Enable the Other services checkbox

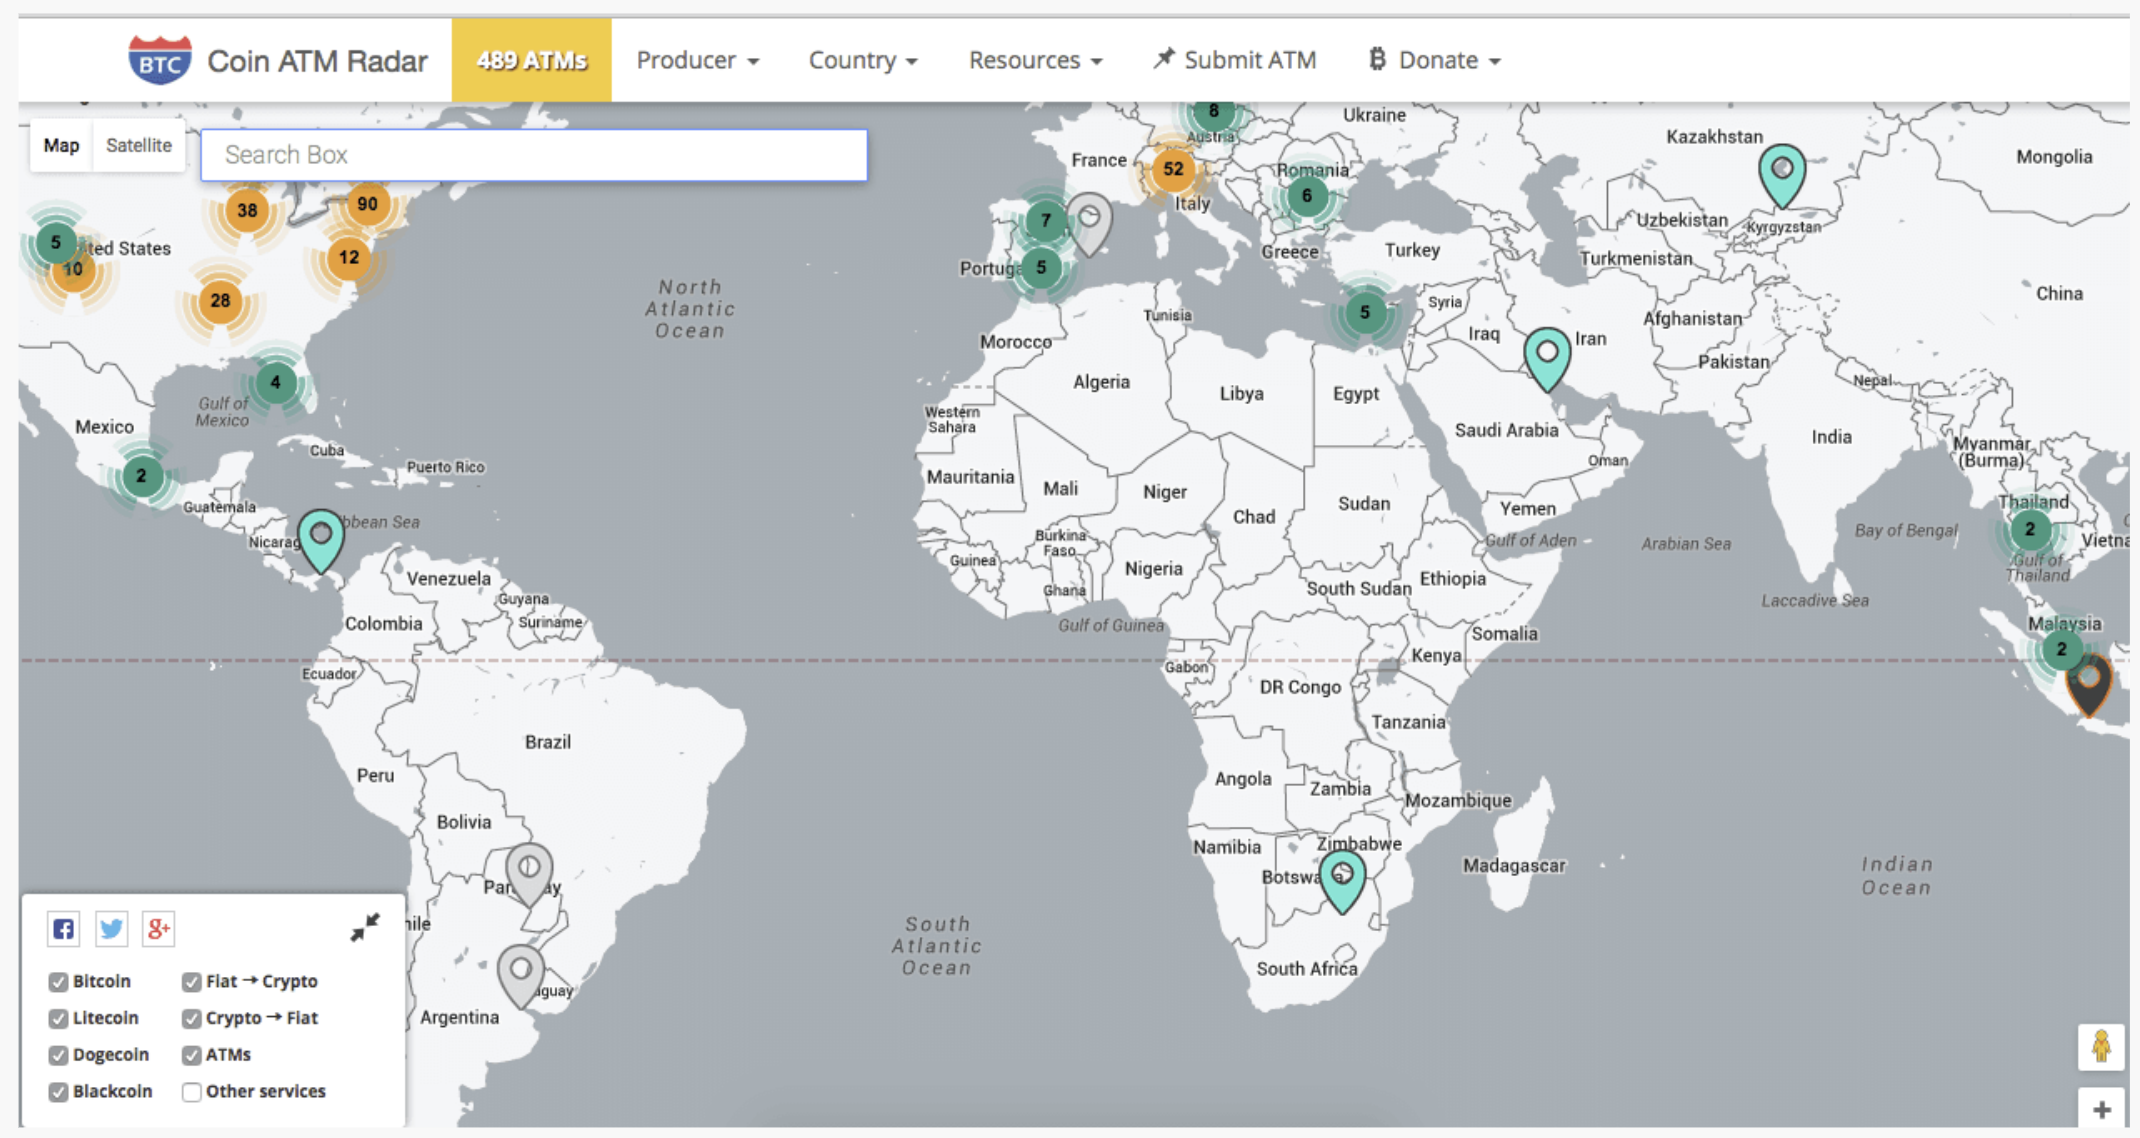point(192,1092)
